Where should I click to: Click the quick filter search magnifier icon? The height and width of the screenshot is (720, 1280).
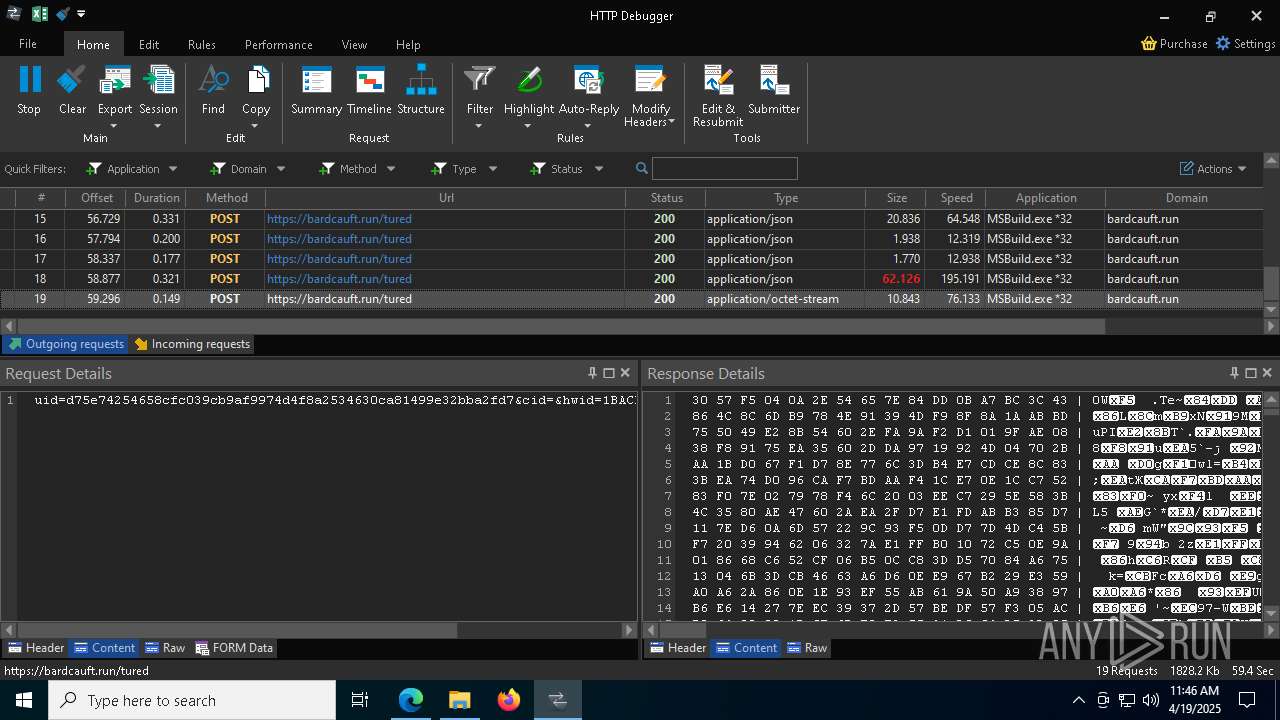coord(642,168)
